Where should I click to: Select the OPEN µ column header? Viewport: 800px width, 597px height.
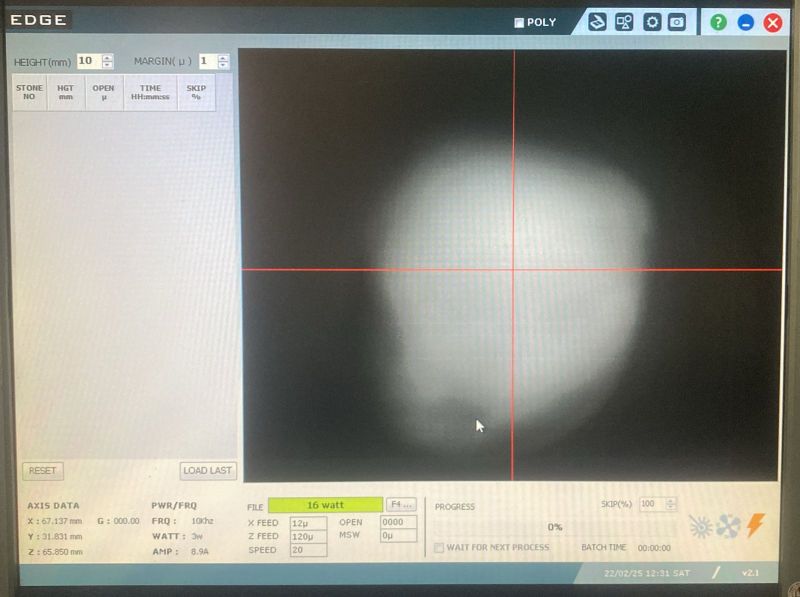(x=104, y=92)
